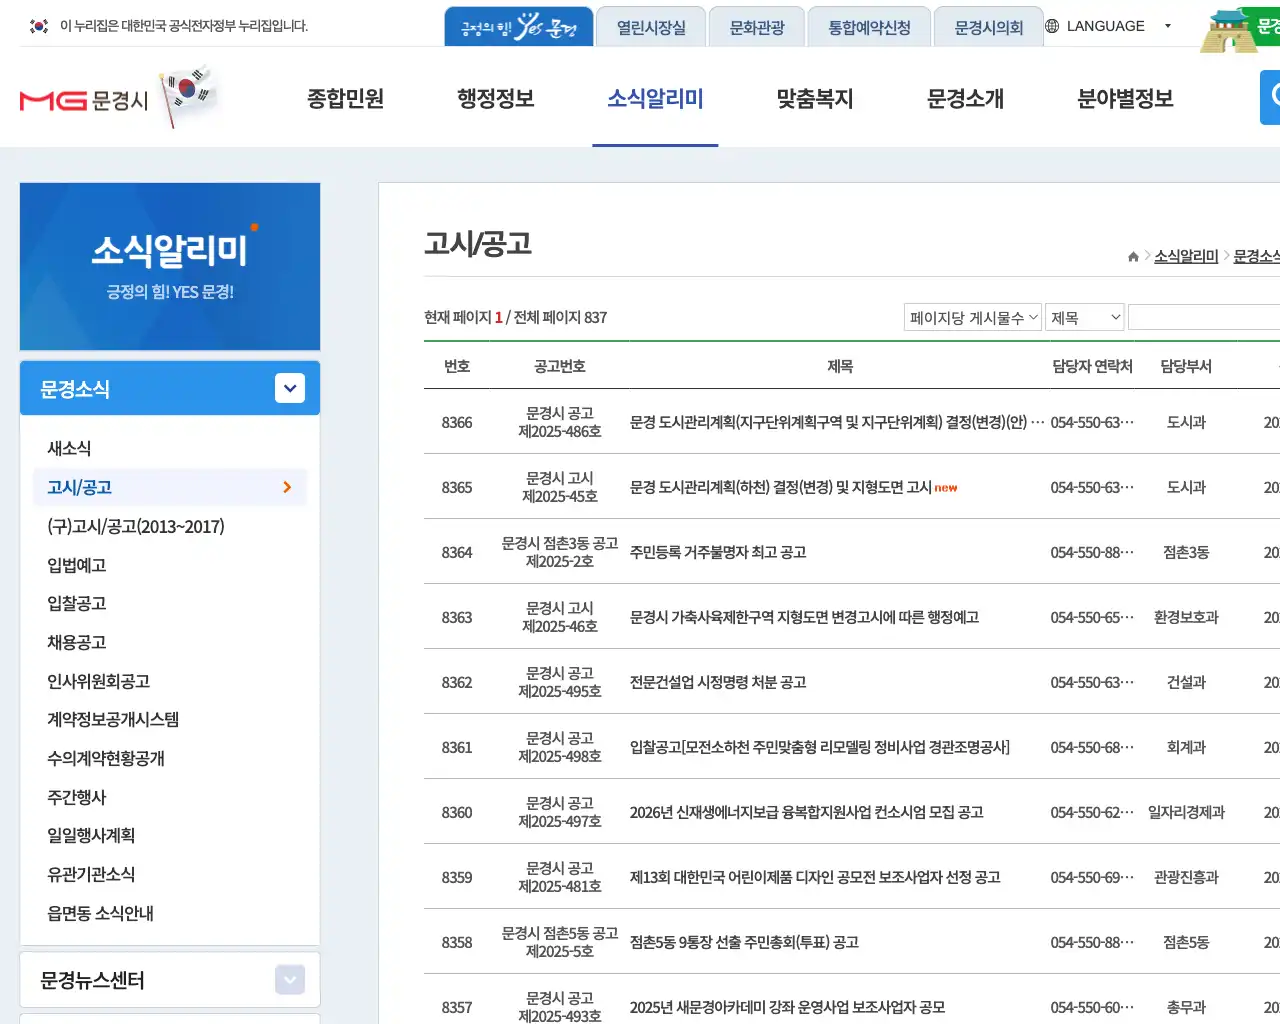Switch to the 열린시장실 tab

(651, 27)
